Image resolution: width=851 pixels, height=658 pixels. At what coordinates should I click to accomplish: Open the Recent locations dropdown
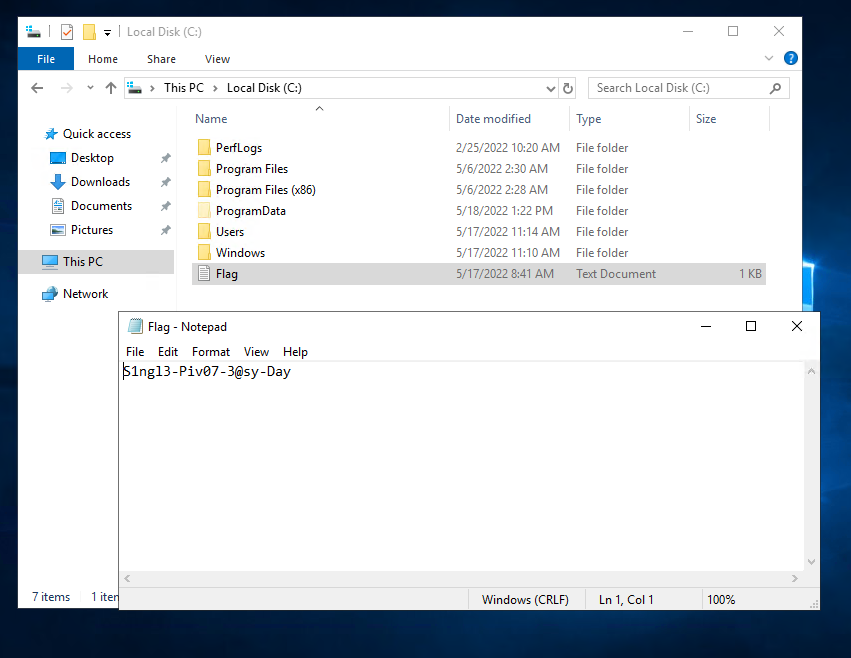pyautogui.click(x=90, y=88)
